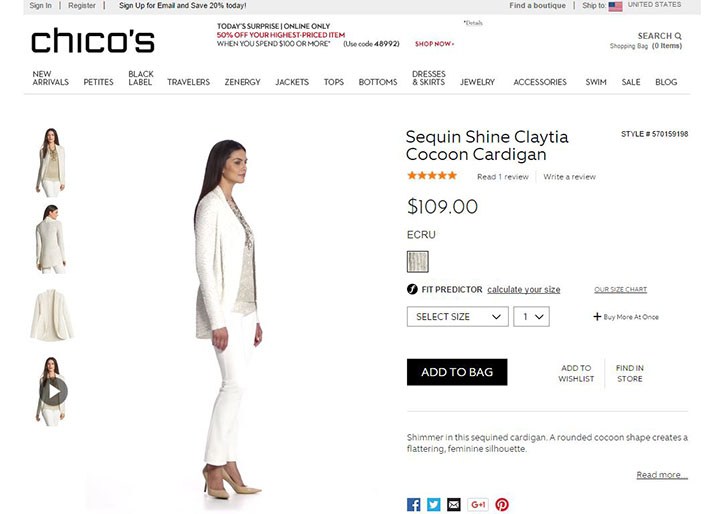
Task: Click the plus icon for Buy More At Once
Action: 597,317
